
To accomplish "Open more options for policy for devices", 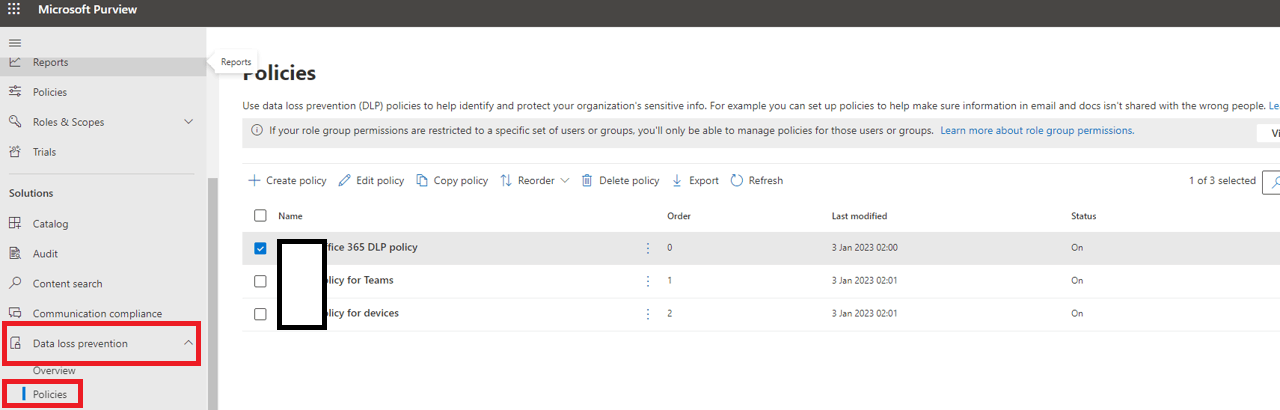I will 647,314.
